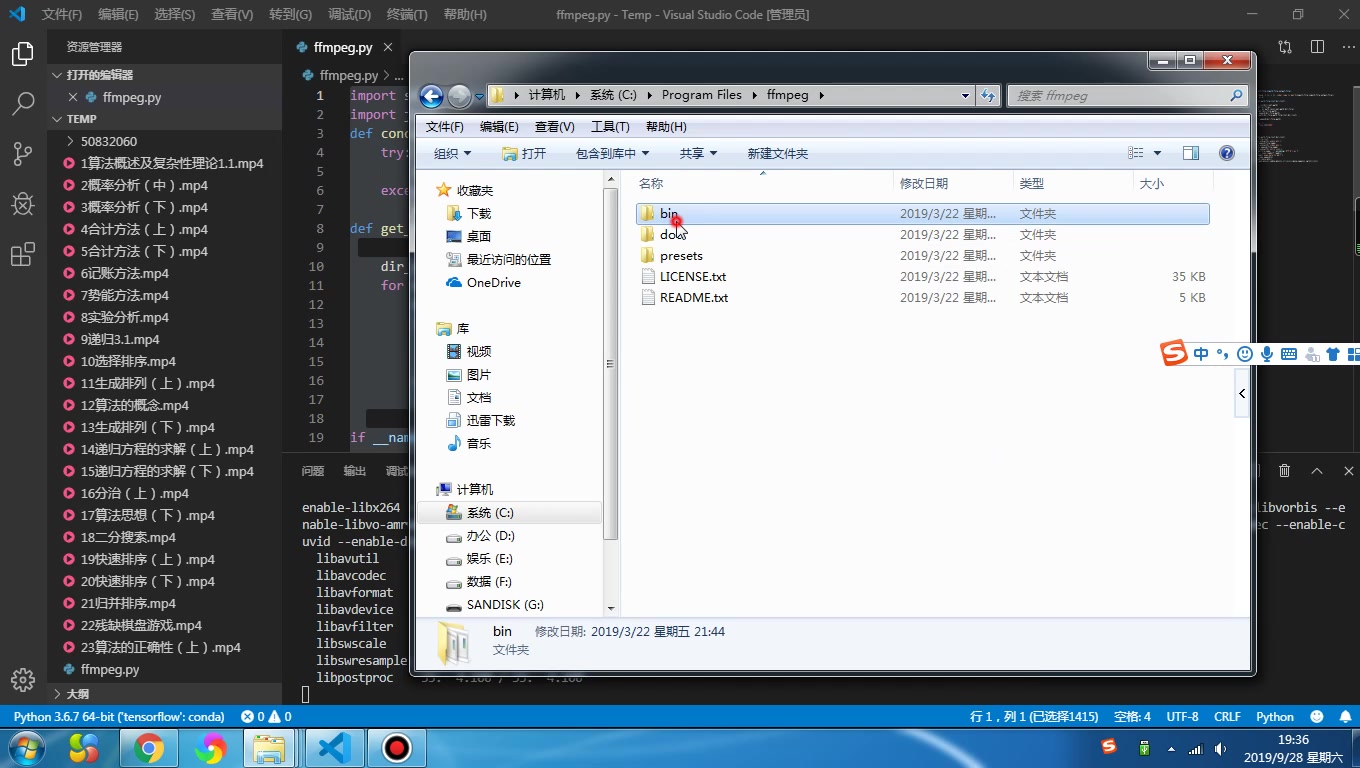Open the Debug icon in activity bar
Viewport: 1360px width, 768px height.
tap(22, 204)
